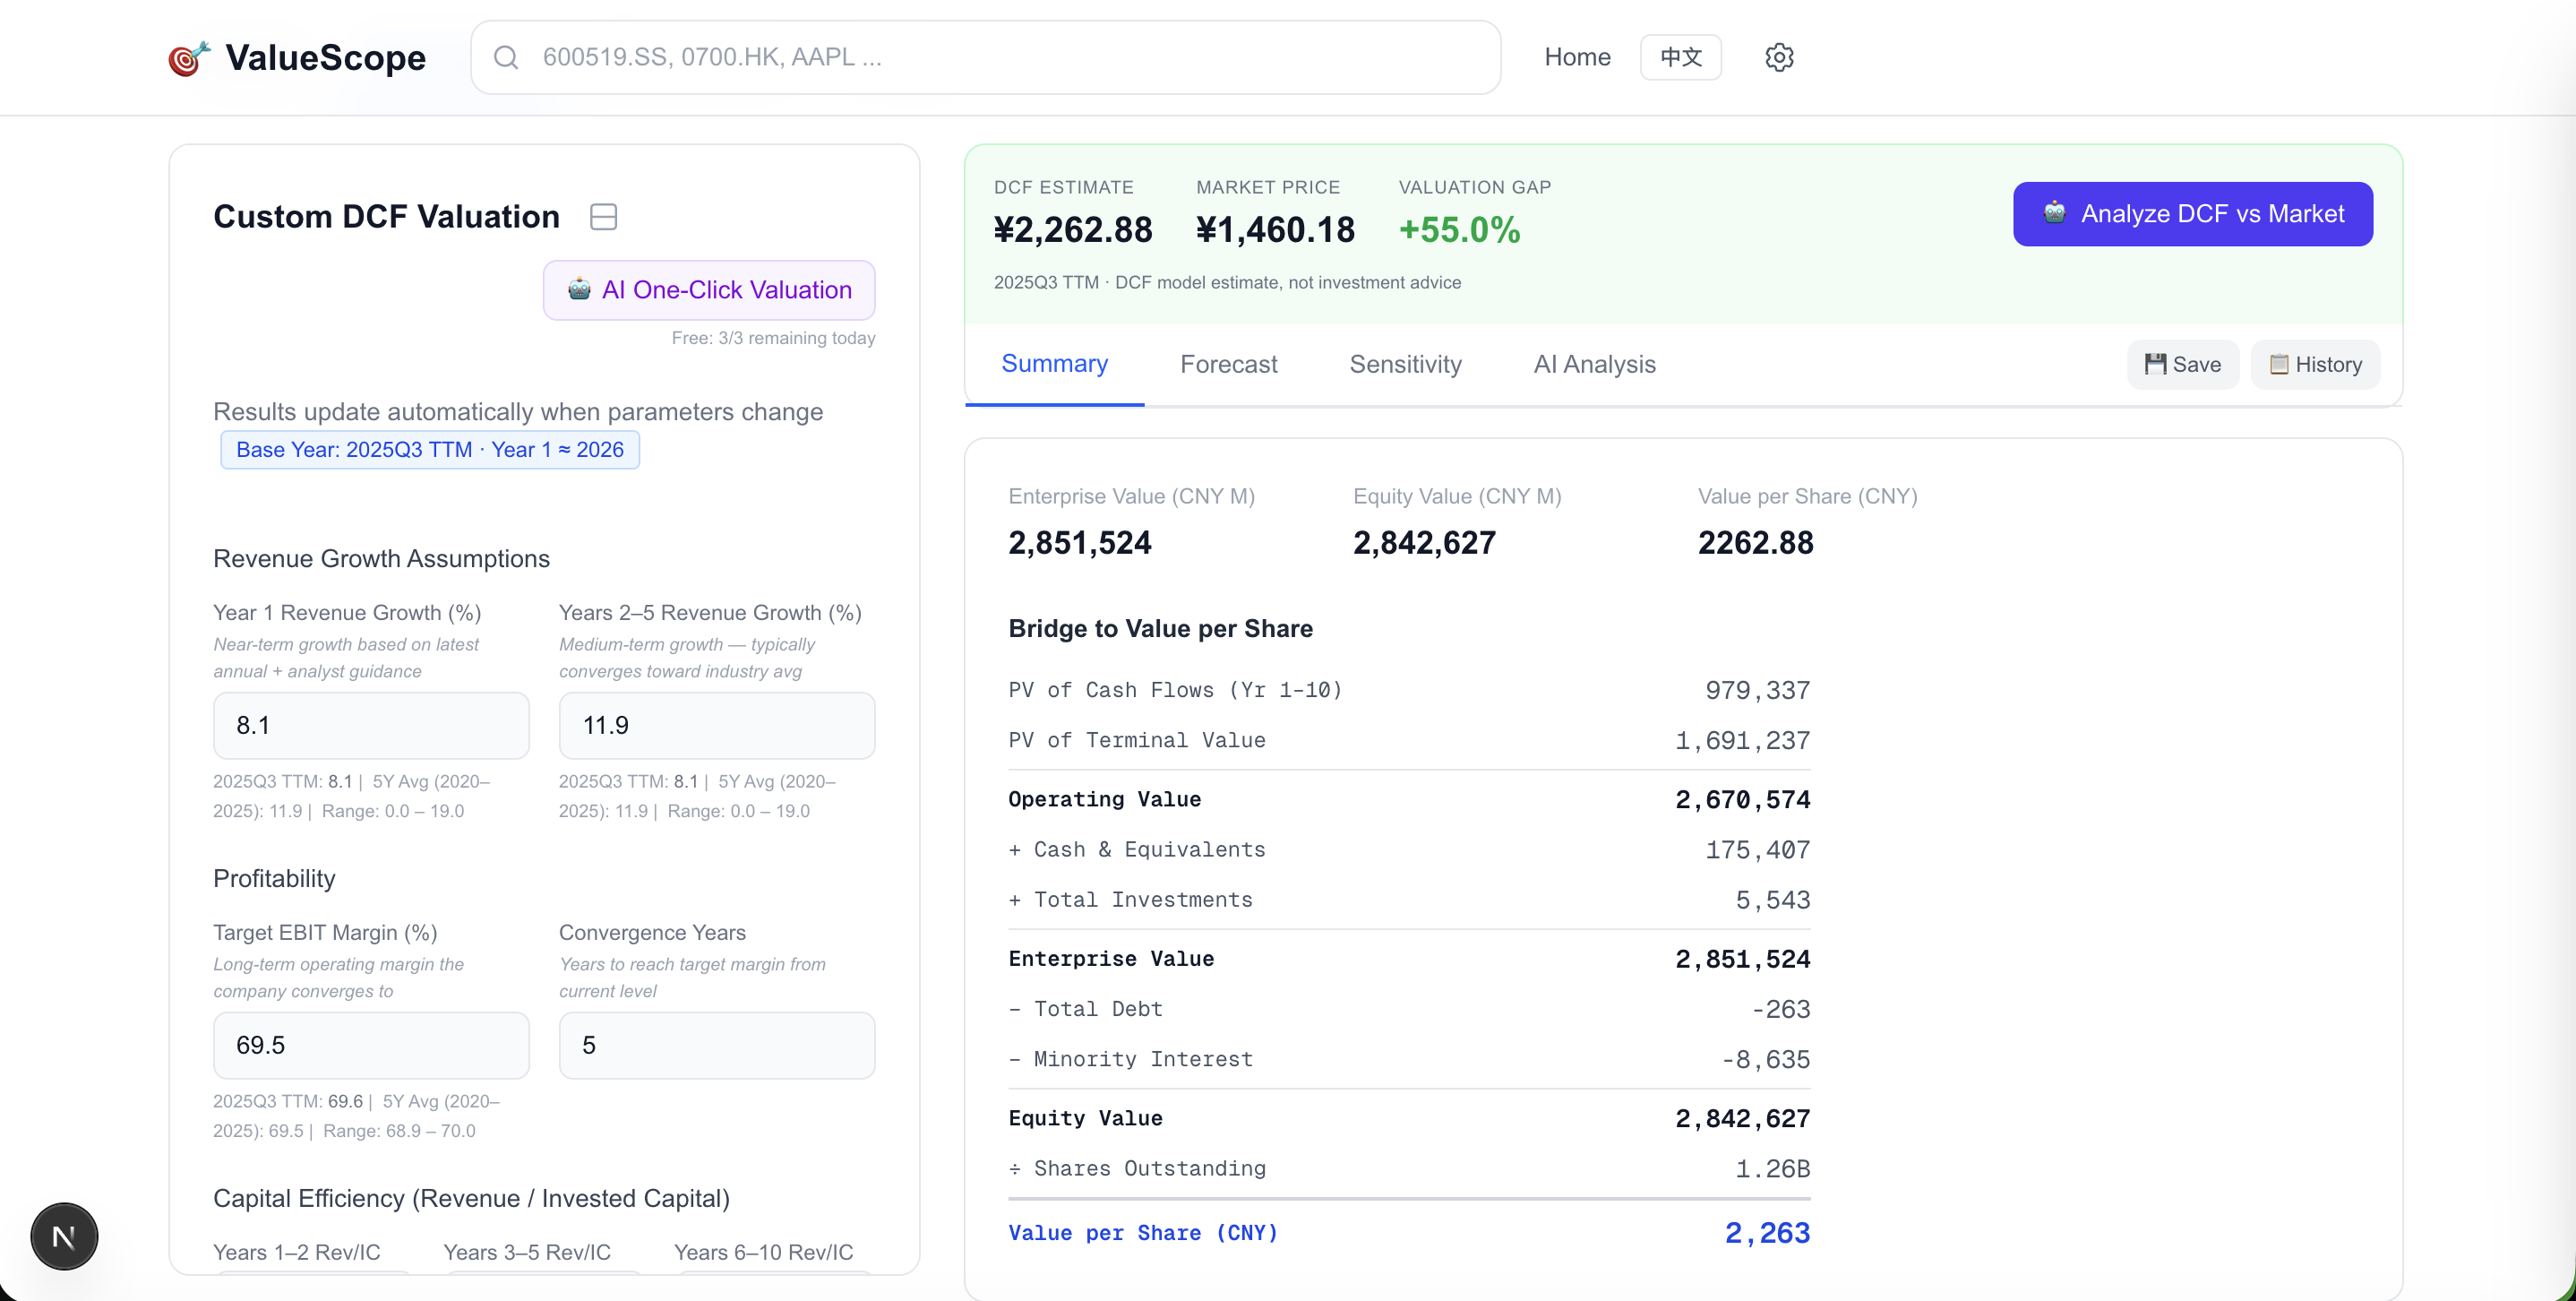Viewport: 2576px width, 1301px height.
Task: Click the PV of Terminal Value row label
Action: (1136, 740)
